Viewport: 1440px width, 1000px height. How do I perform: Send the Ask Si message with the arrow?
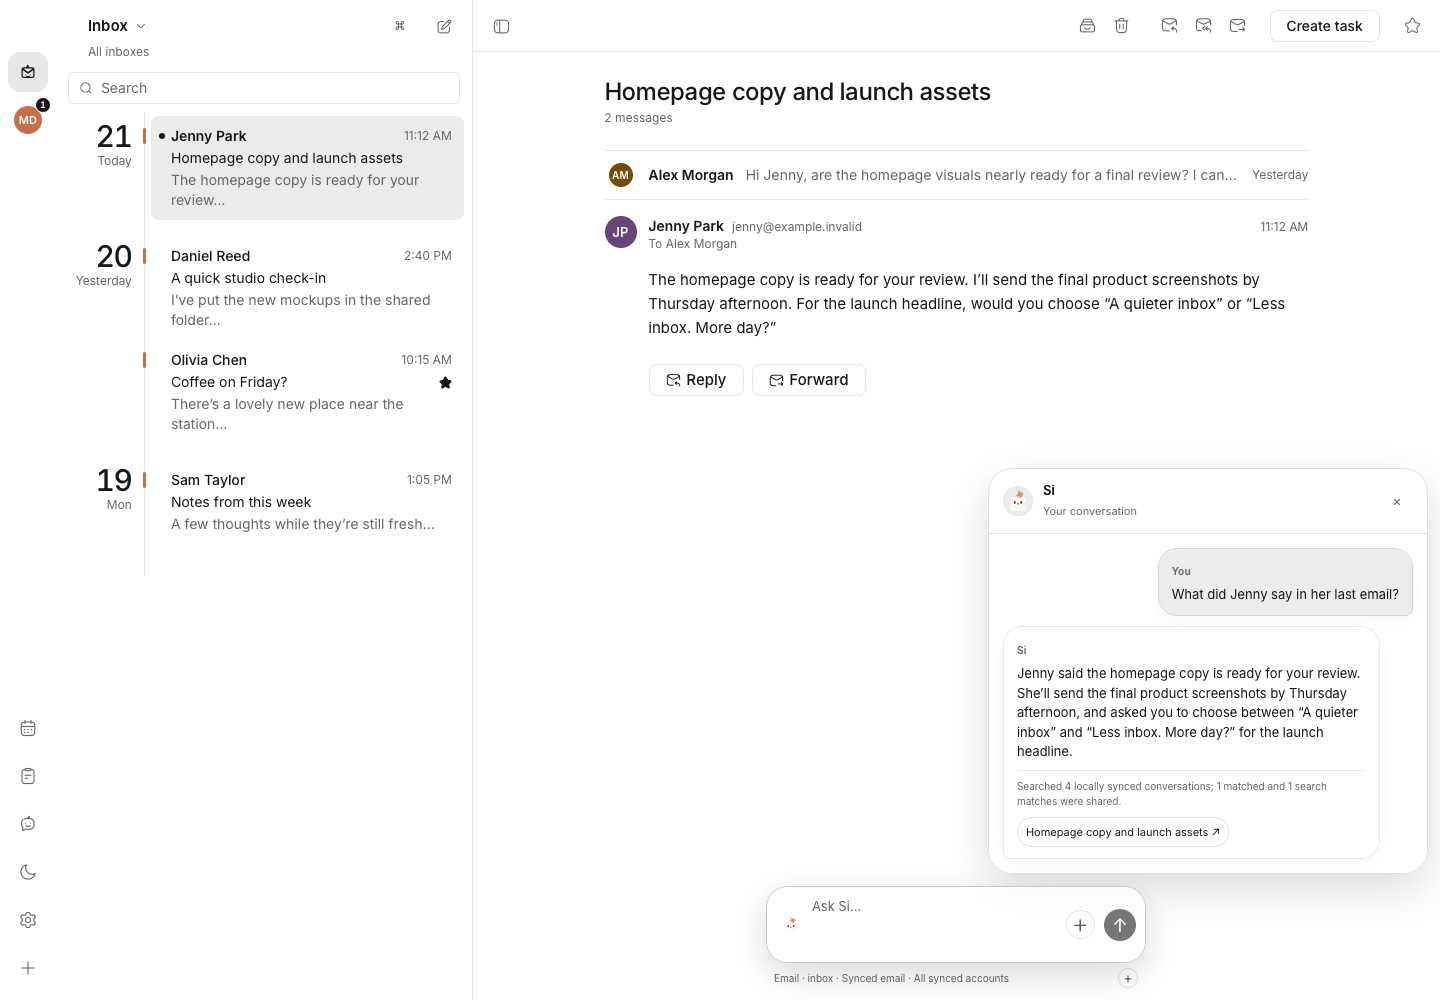(x=1120, y=926)
